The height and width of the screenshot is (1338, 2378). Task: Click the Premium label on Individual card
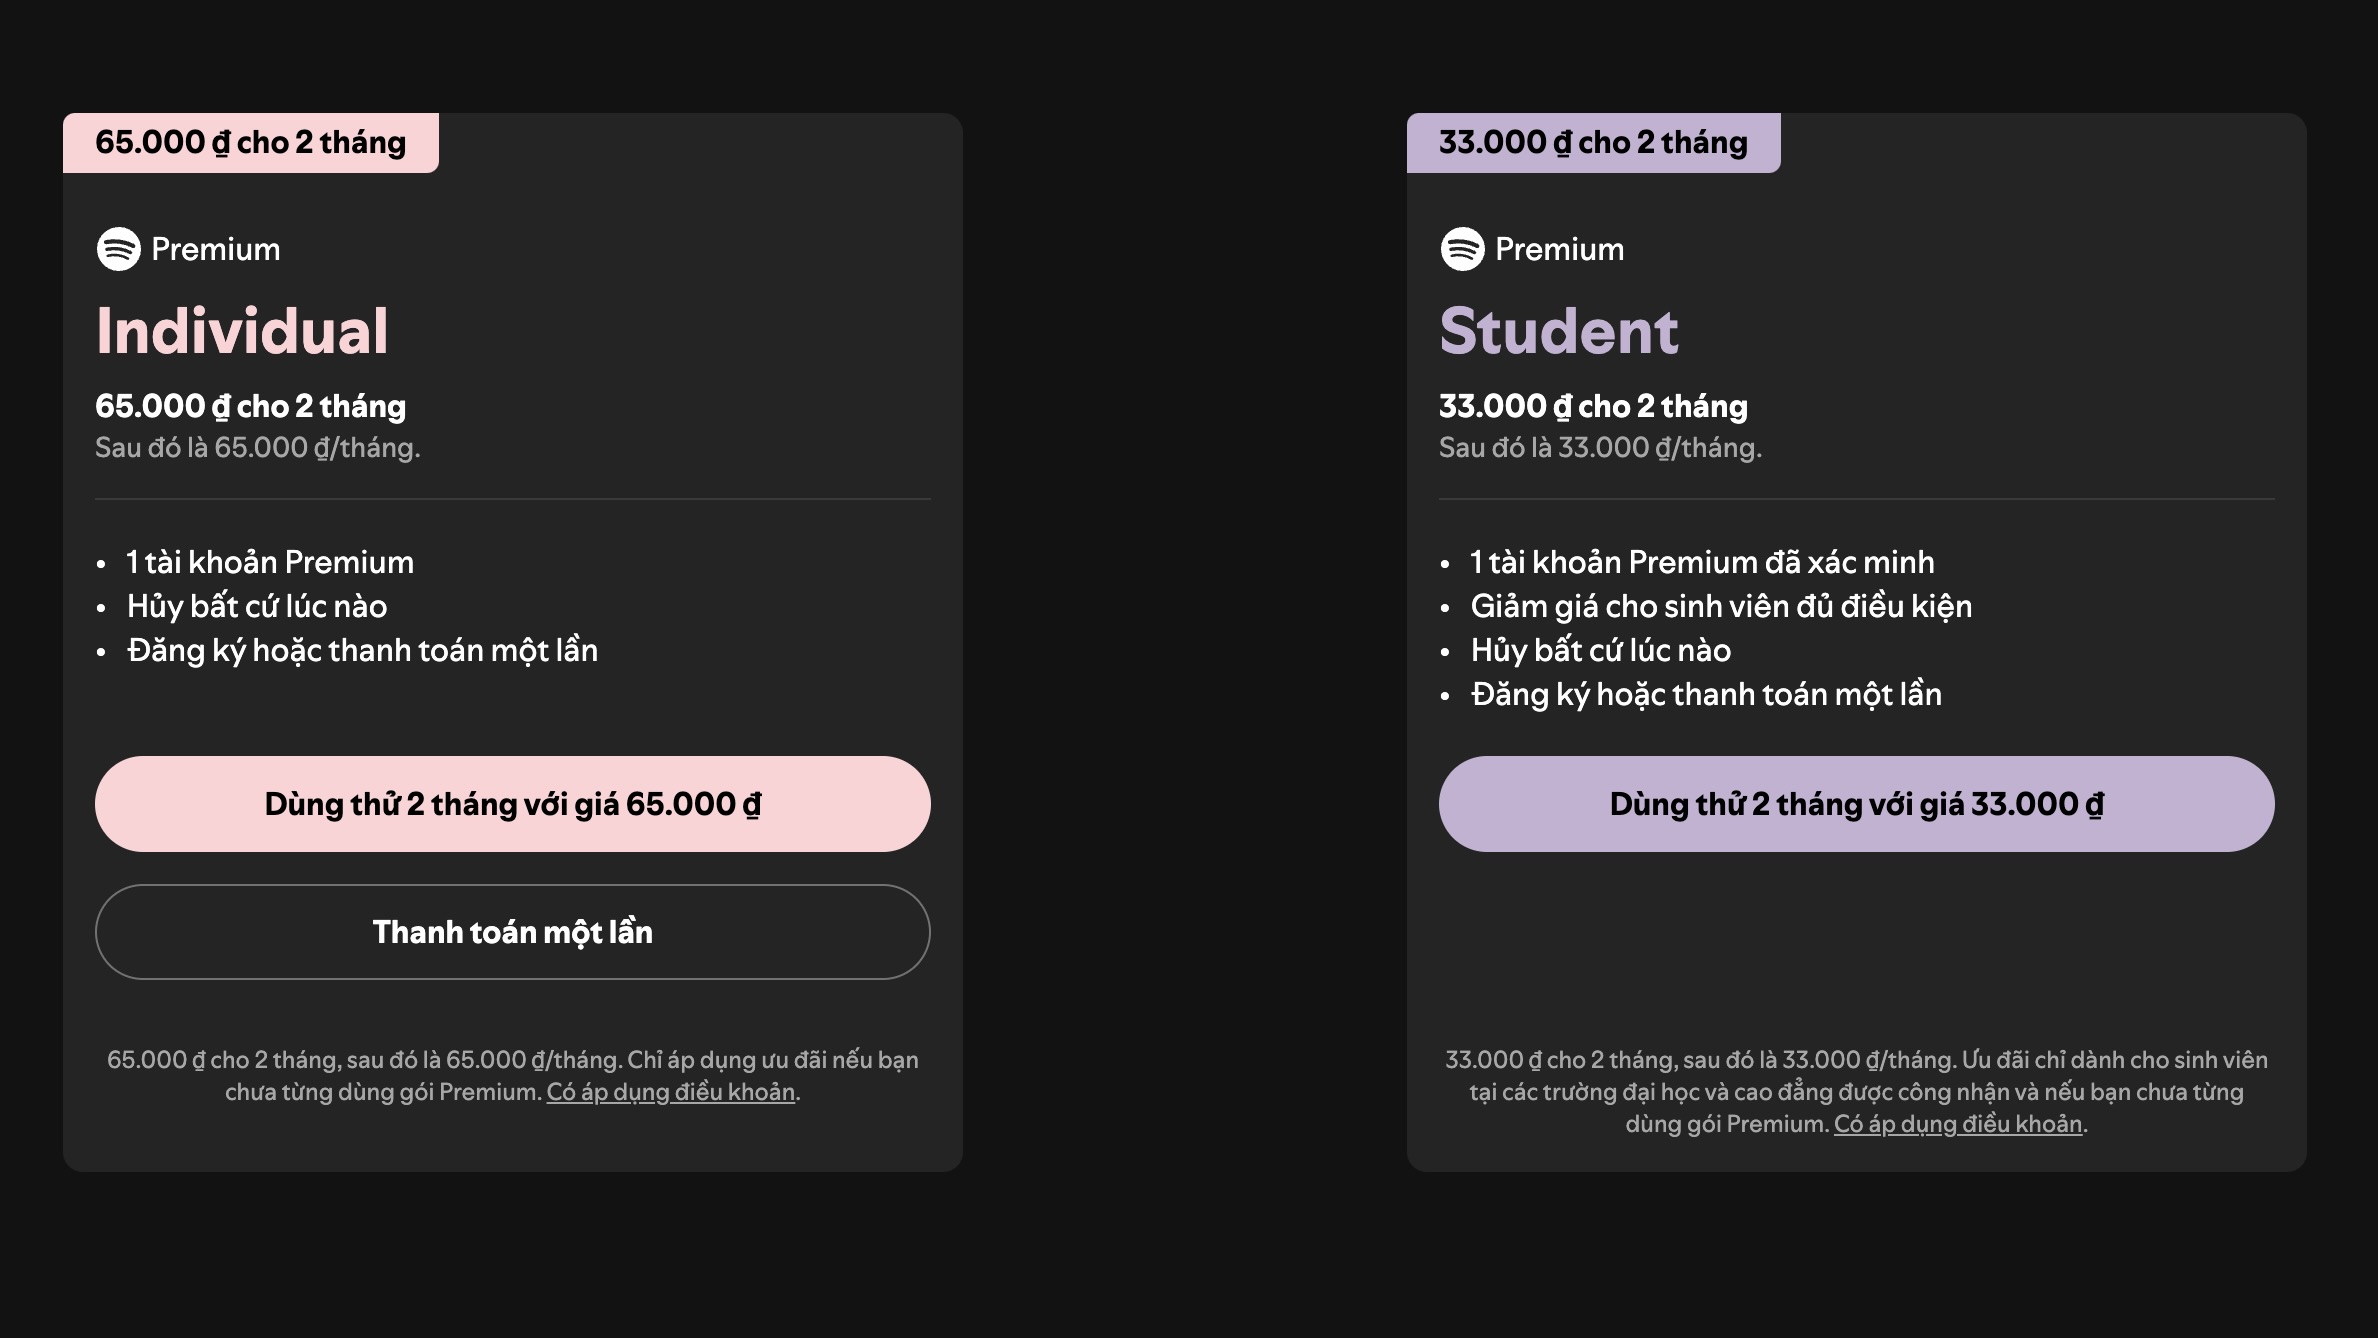pos(216,249)
